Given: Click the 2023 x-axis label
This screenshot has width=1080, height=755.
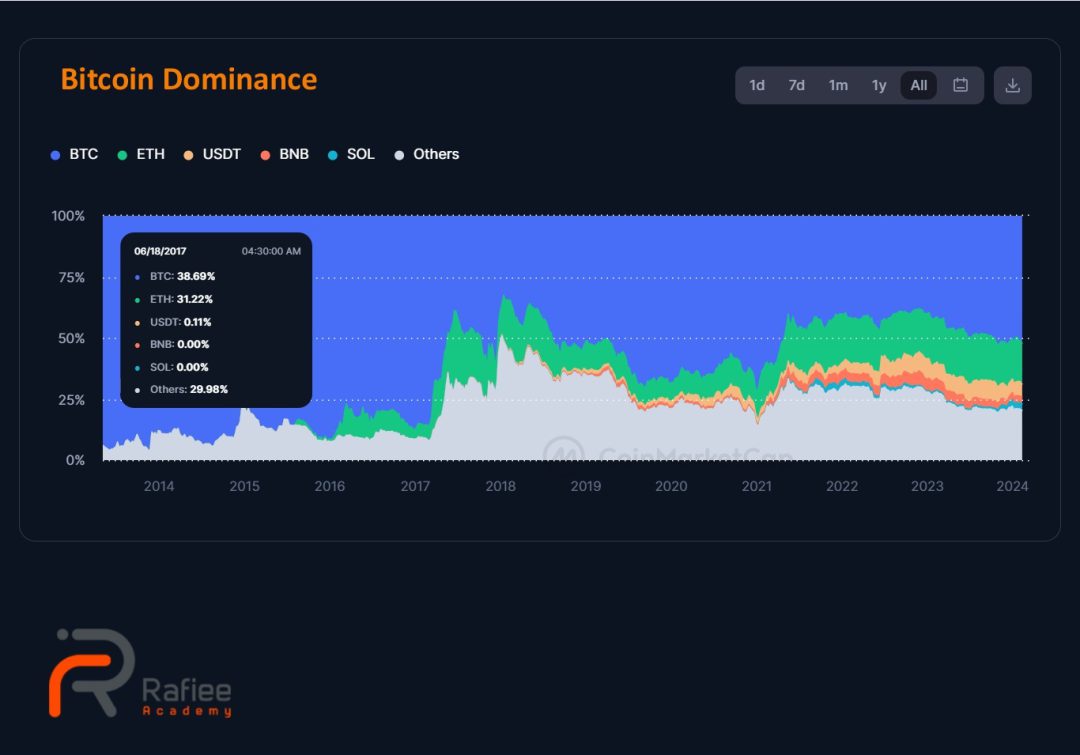Looking at the screenshot, I should [928, 486].
